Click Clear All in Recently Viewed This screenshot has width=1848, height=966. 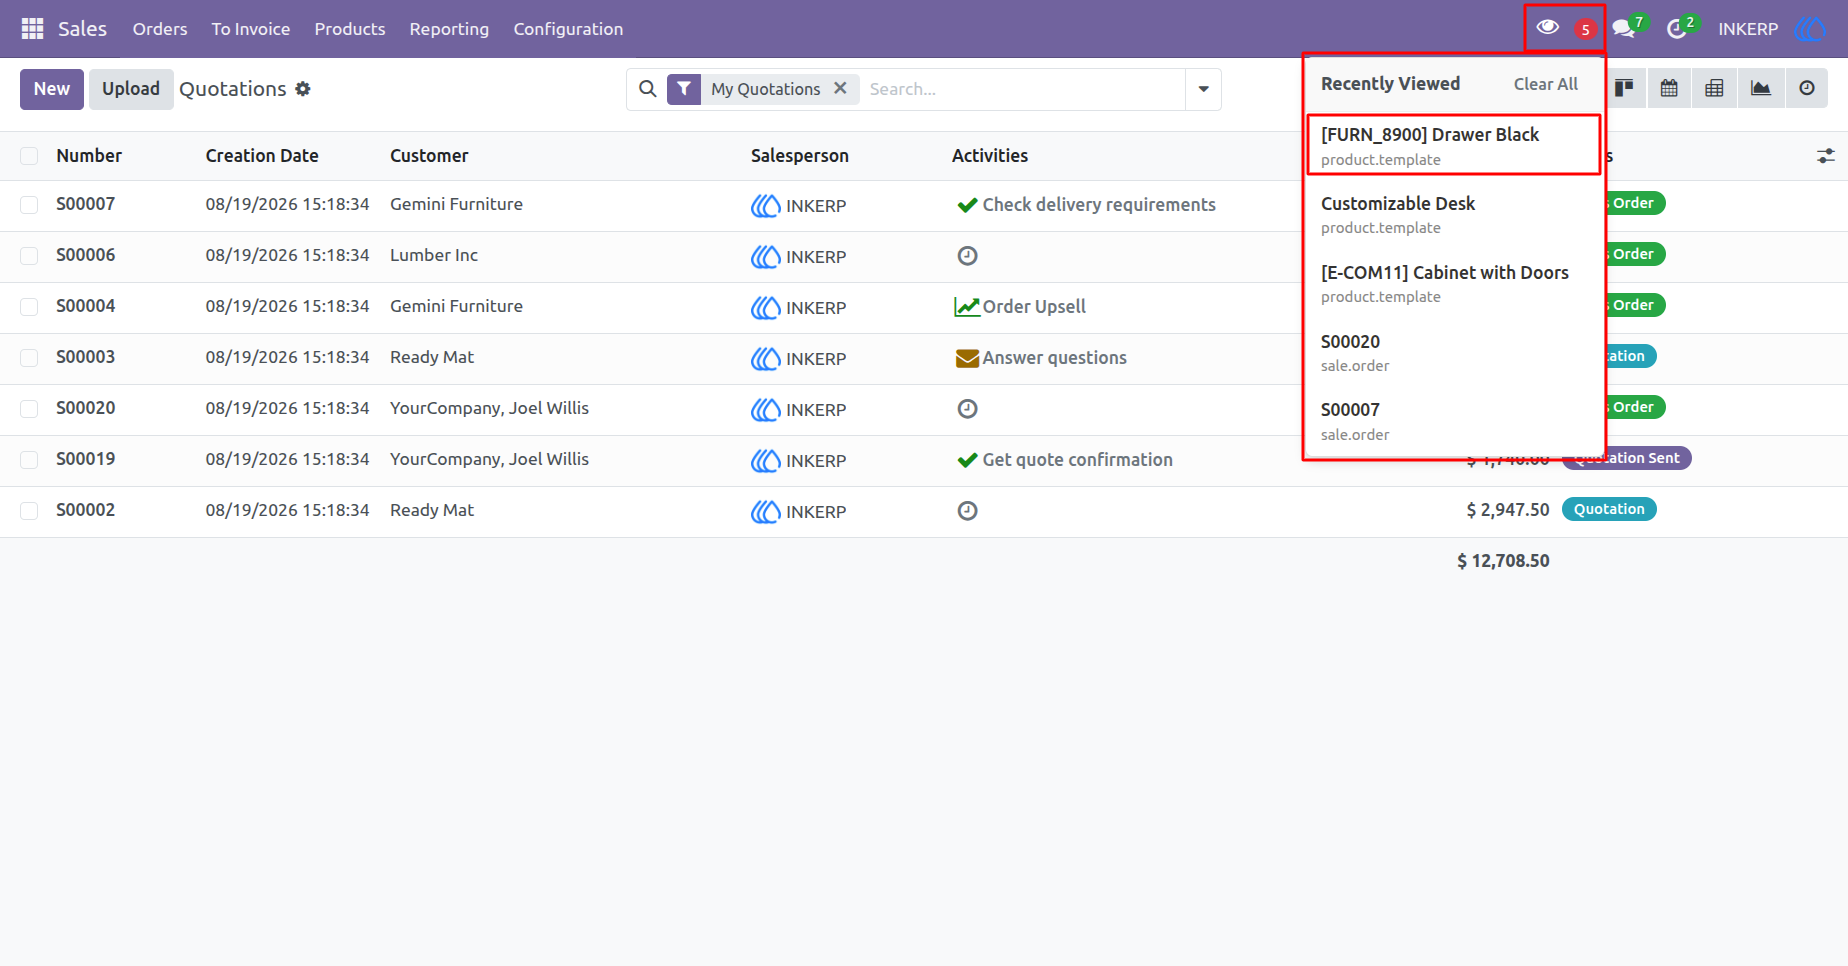[1545, 84]
